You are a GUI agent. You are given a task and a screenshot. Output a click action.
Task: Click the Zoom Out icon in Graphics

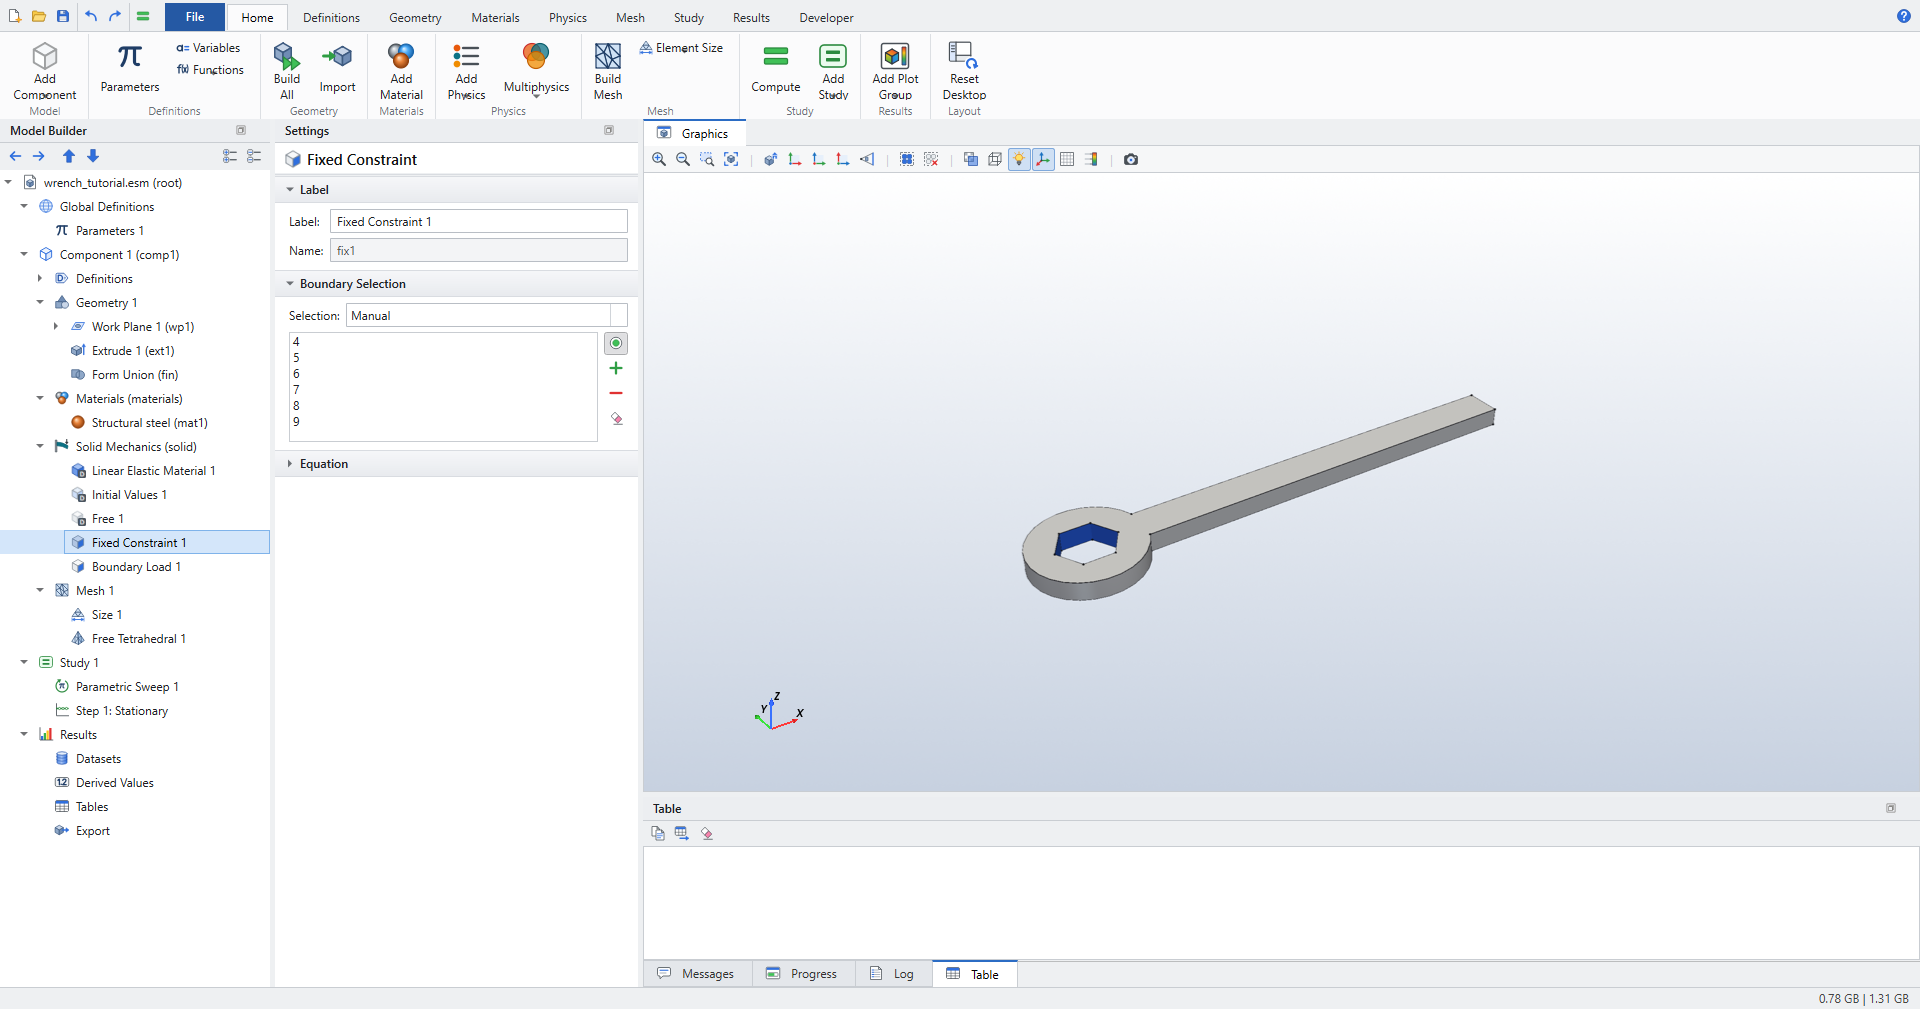683,160
